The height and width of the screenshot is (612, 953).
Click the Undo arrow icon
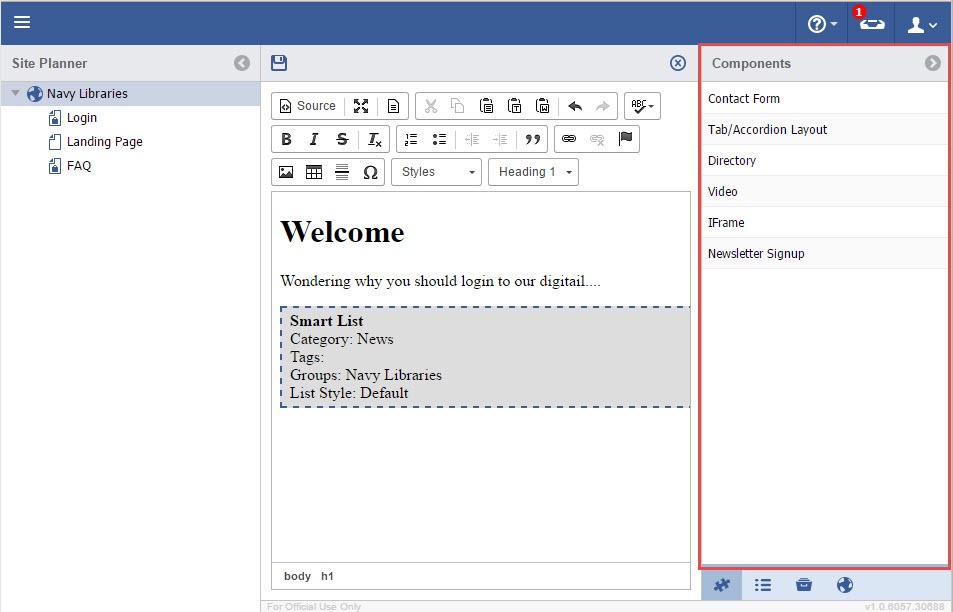574,106
